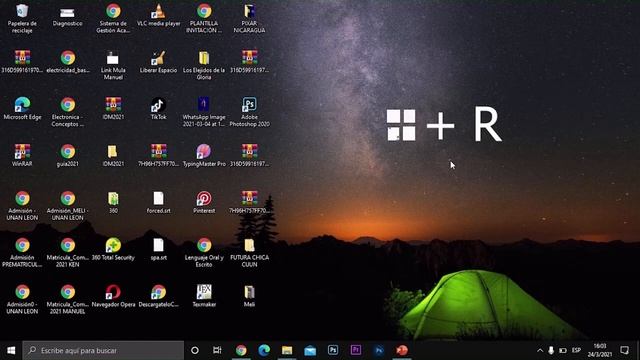The width and height of the screenshot is (640, 360).
Task: Select Admisión PREMATRICUL... Chrome file
Action: click(x=22, y=252)
